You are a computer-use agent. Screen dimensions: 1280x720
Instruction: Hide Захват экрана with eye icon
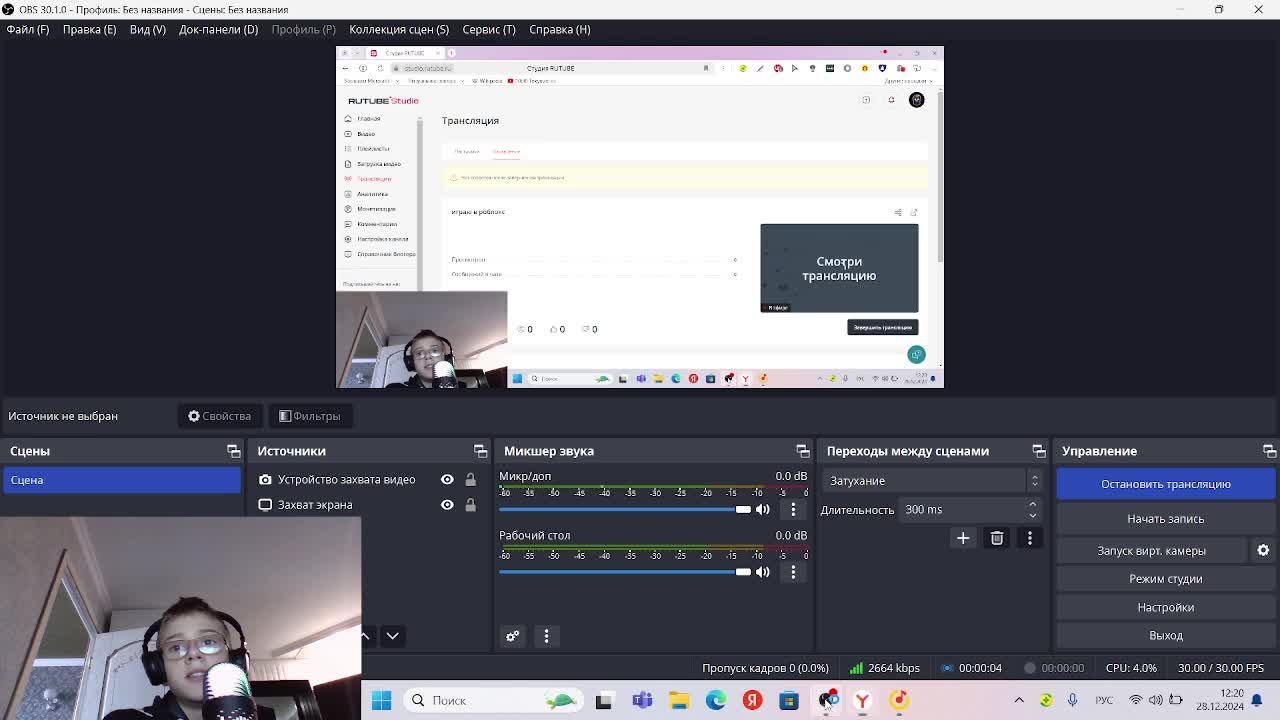(447, 505)
